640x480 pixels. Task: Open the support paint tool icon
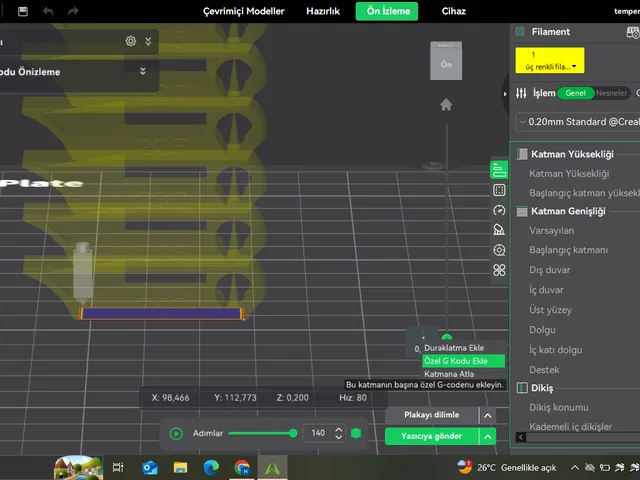[x=499, y=230]
